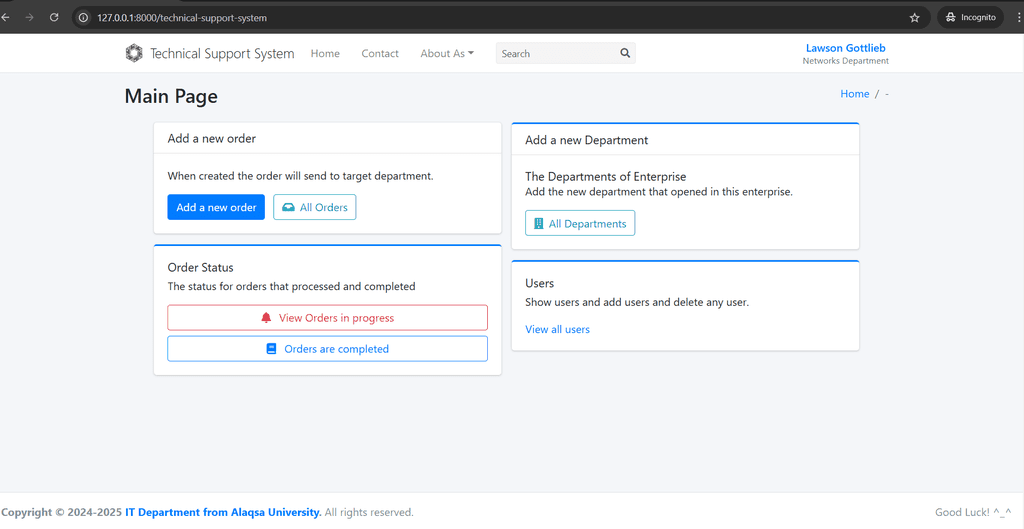Click the bookmark star icon
This screenshot has width=1024, height=529.
point(914,18)
